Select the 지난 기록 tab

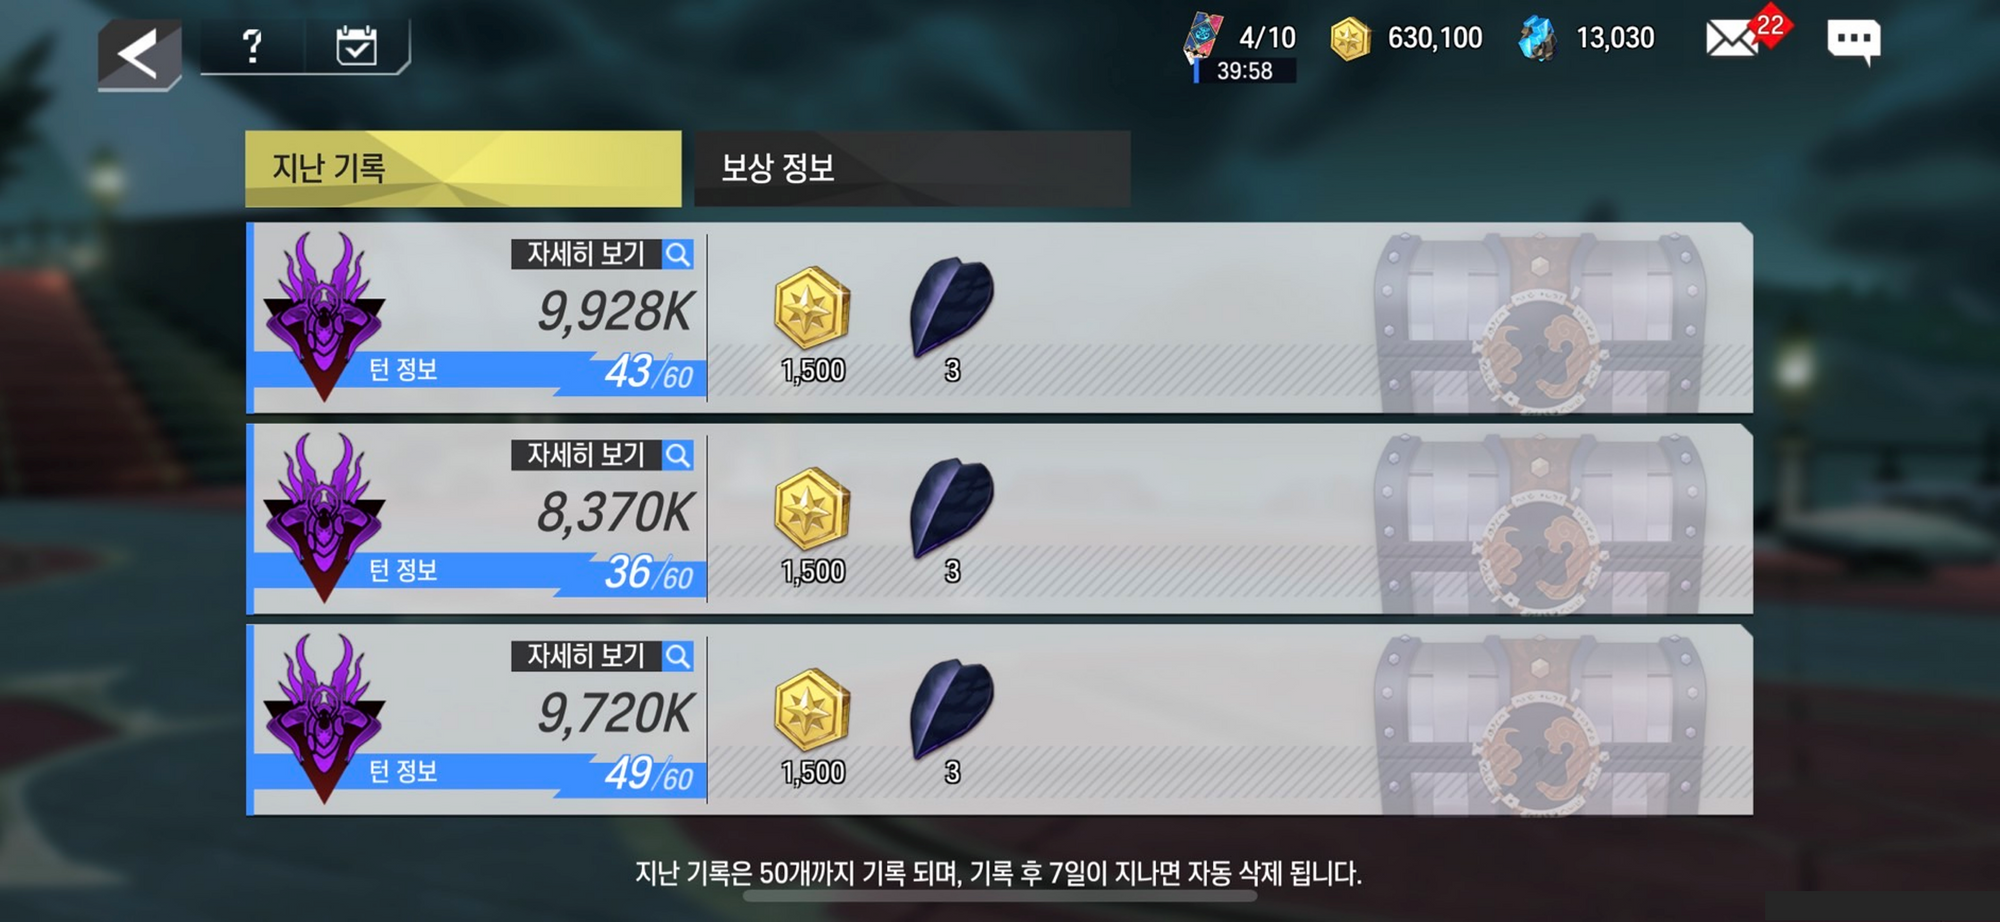click(463, 168)
